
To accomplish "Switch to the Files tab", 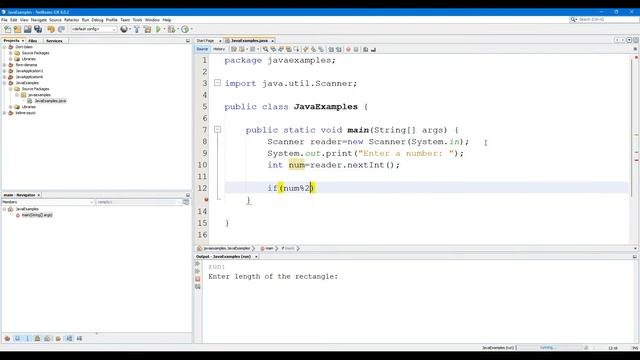I will point(33,41).
